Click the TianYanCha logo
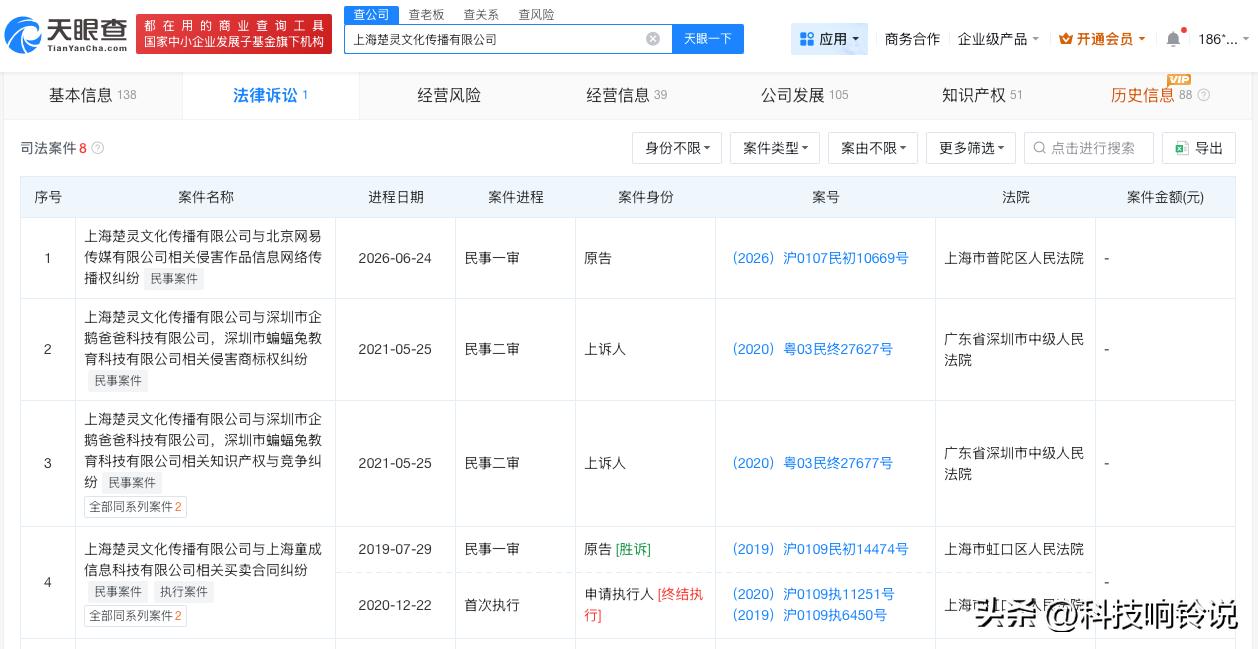 66,35
